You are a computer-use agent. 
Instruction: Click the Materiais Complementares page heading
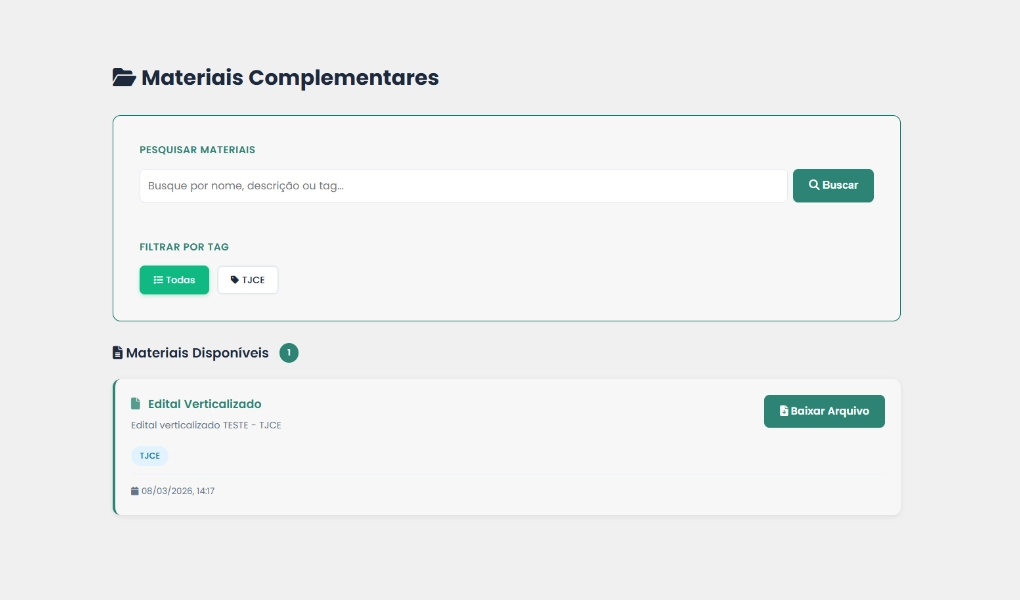290,77
